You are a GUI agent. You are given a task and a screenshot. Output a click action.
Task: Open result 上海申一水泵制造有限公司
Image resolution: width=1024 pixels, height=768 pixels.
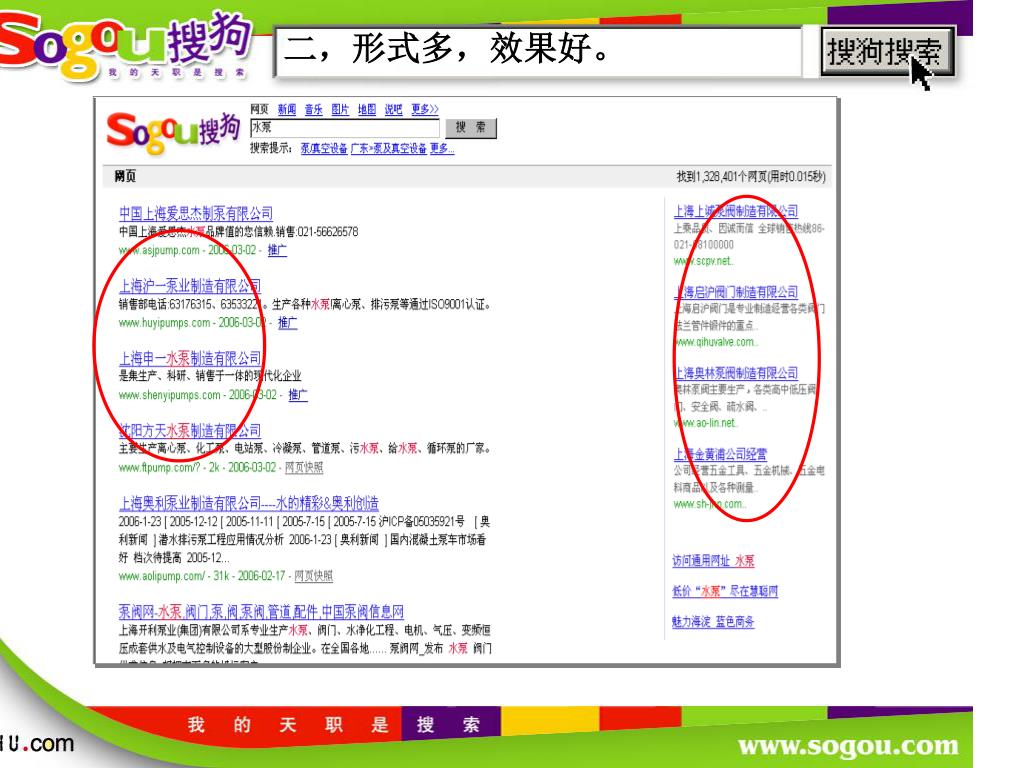coord(190,359)
